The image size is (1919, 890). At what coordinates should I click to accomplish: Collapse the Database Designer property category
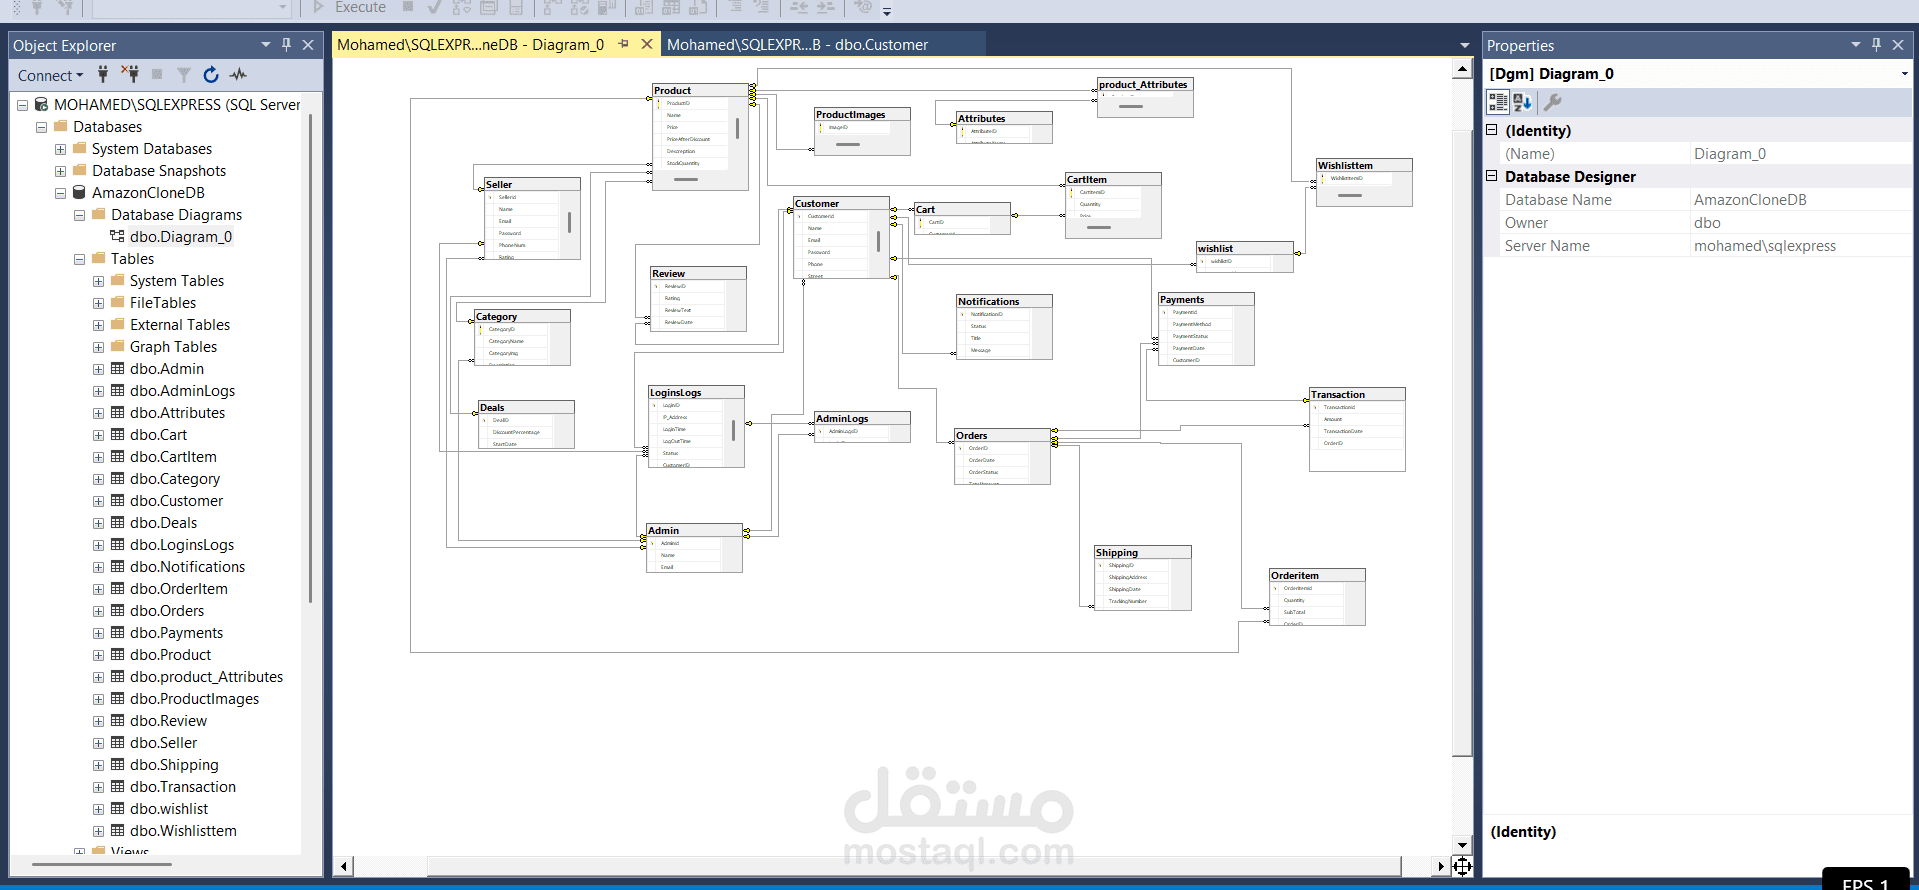pos(1492,176)
